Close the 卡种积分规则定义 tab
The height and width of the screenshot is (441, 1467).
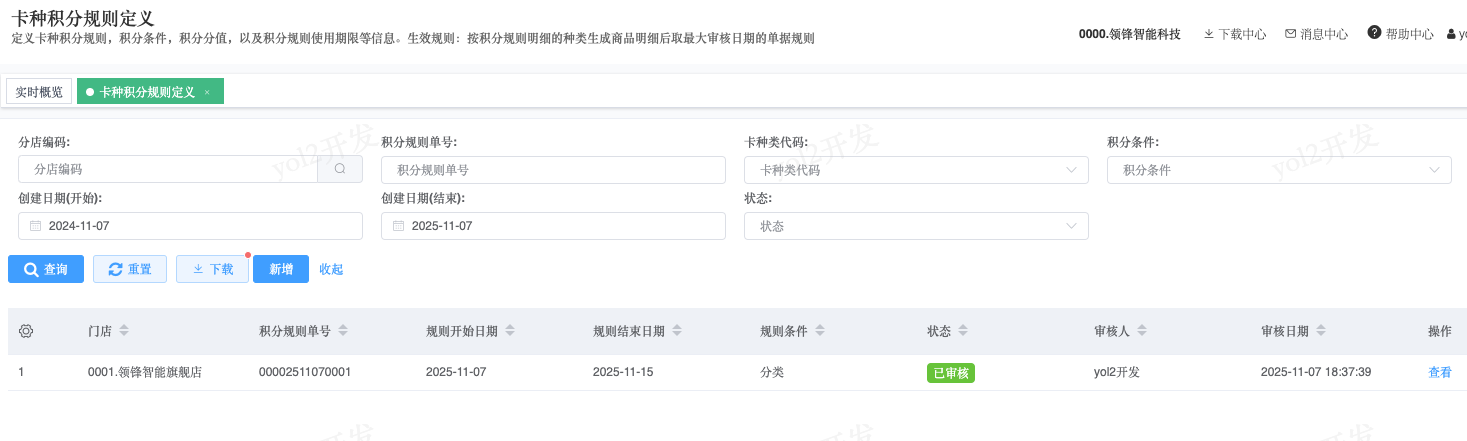(207, 92)
